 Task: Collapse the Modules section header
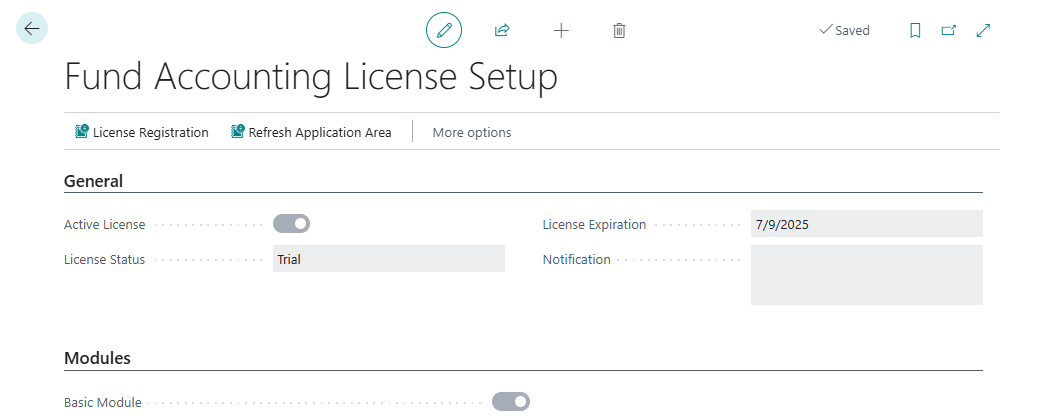[97, 358]
